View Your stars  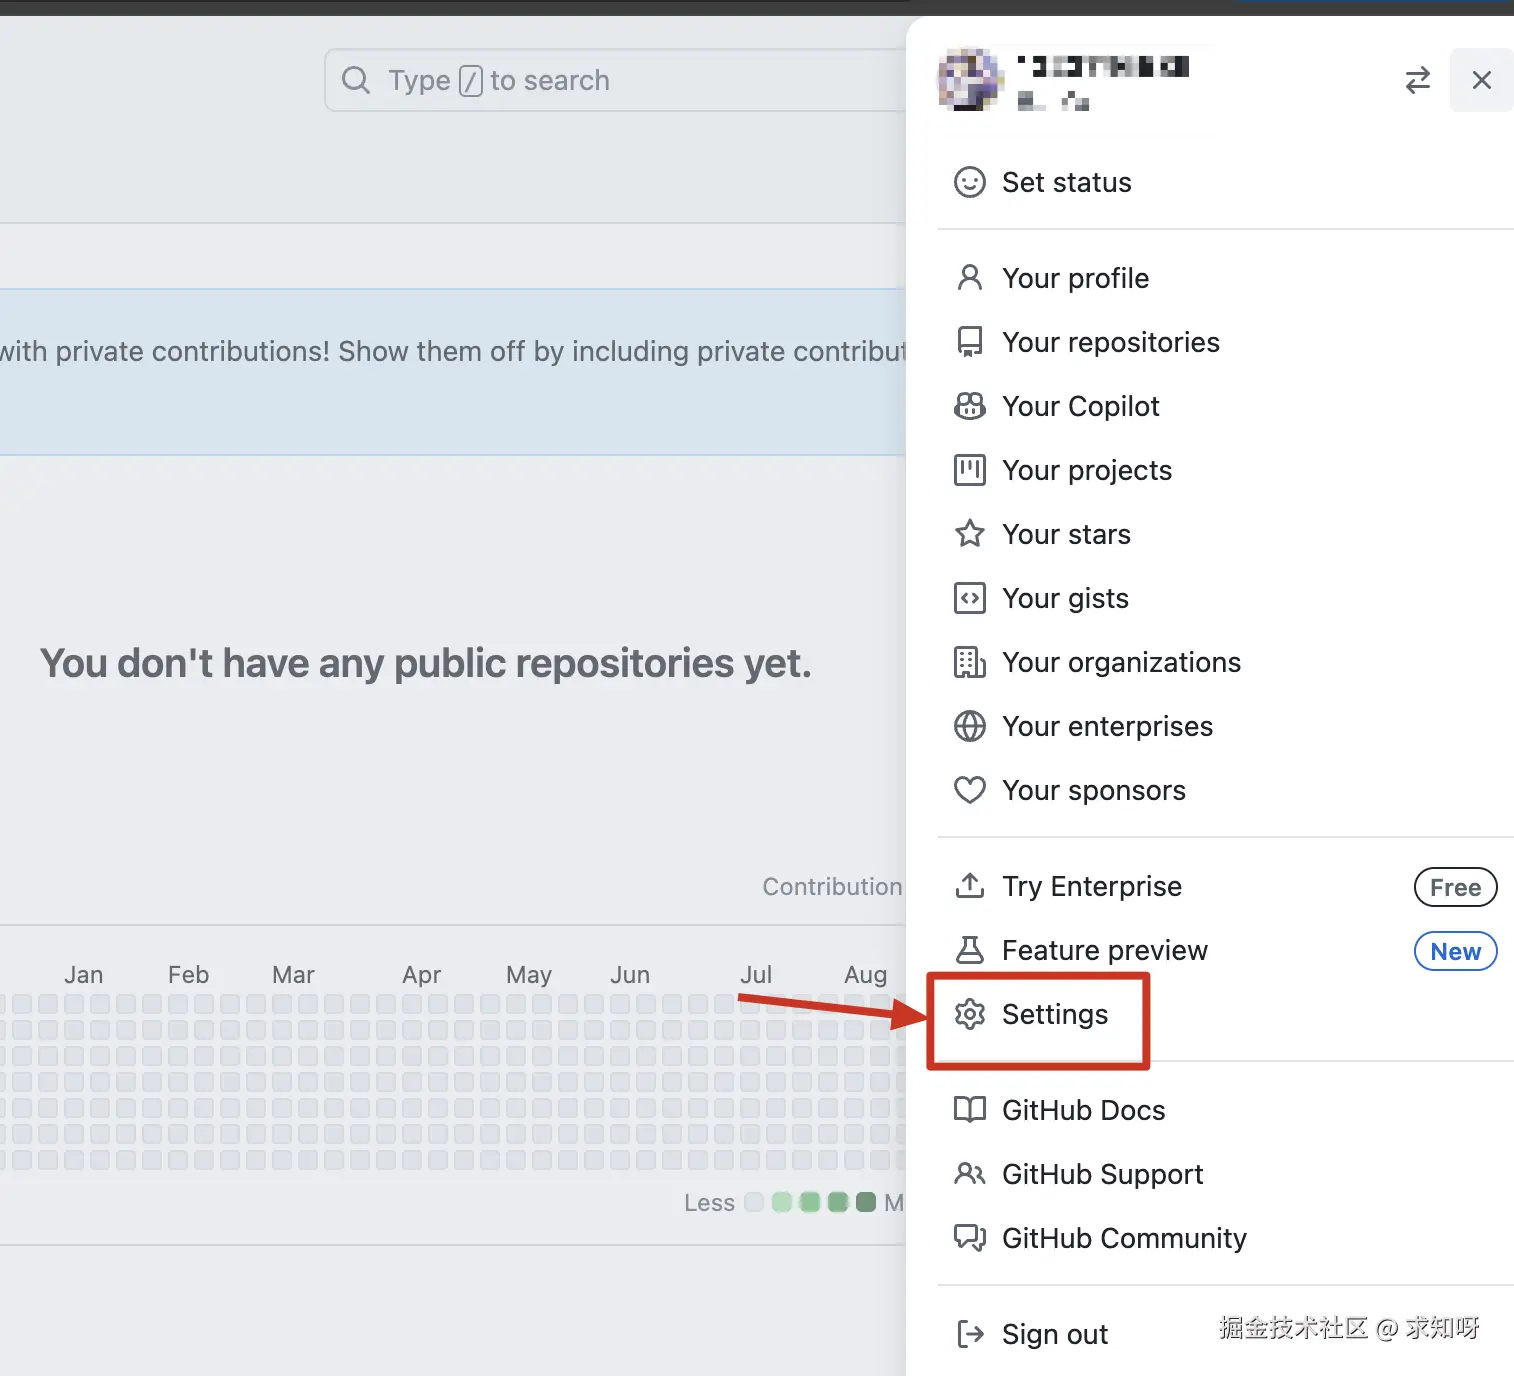coord(1226,534)
